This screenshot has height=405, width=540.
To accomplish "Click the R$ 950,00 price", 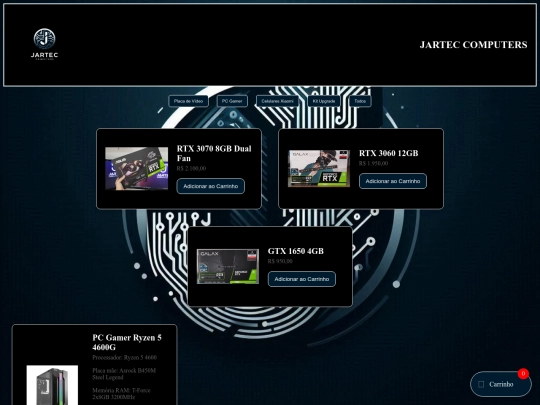I will 280,261.
